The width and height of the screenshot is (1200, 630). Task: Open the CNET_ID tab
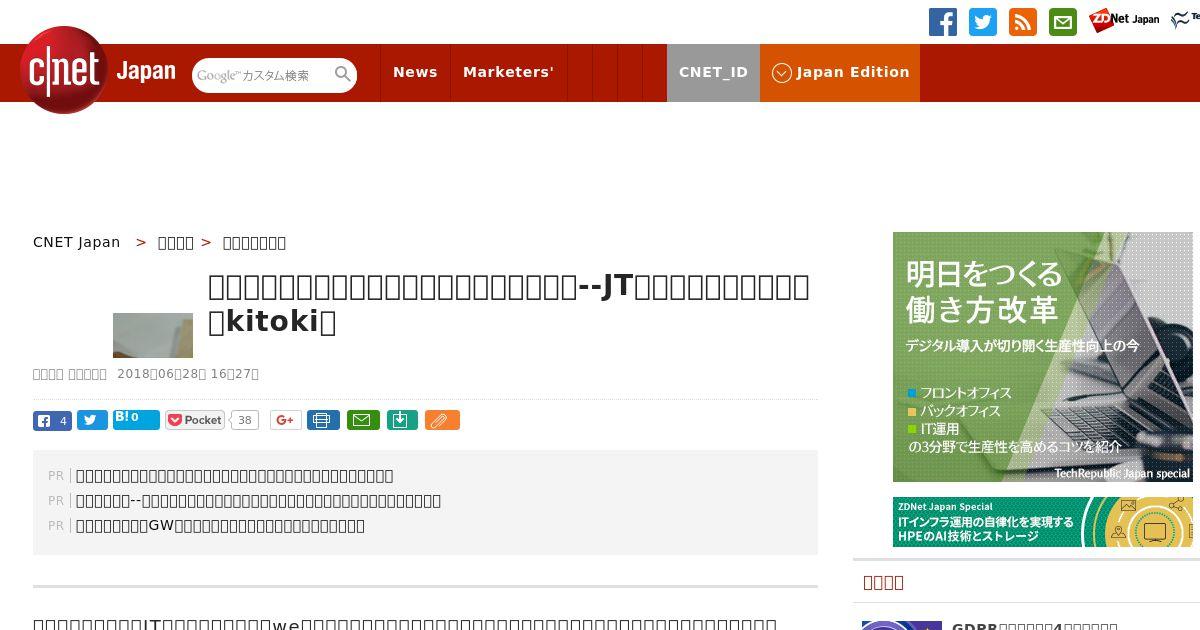pos(713,72)
